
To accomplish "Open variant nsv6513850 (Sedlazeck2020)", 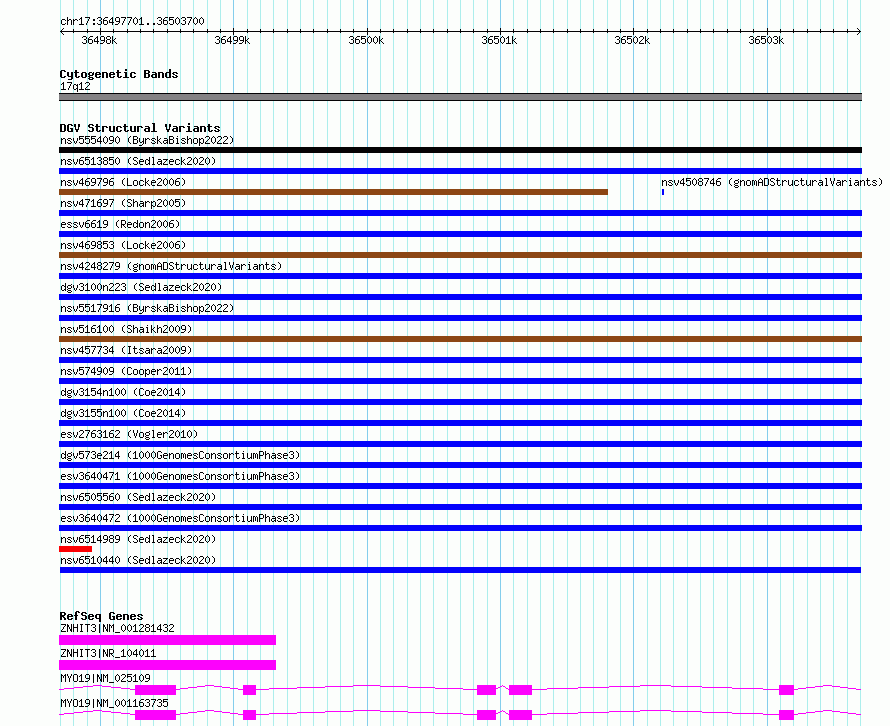I will click(x=138, y=161).
